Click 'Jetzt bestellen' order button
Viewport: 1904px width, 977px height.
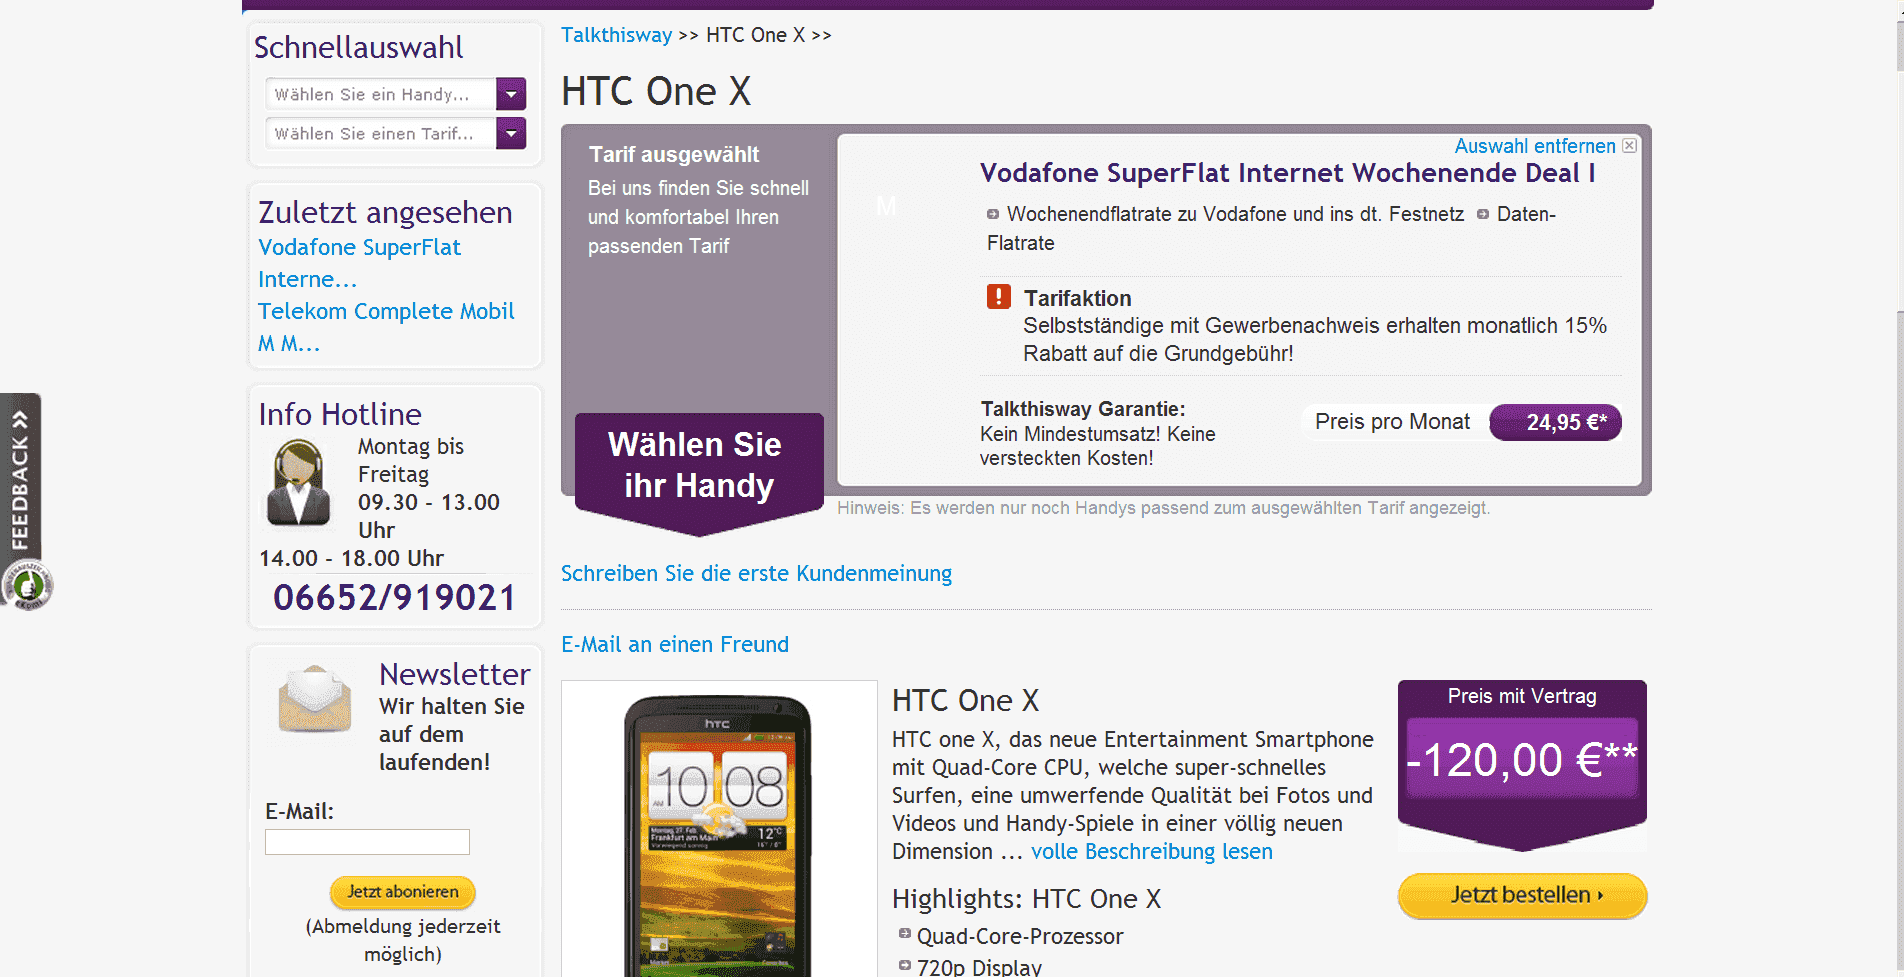point(1522,895)
